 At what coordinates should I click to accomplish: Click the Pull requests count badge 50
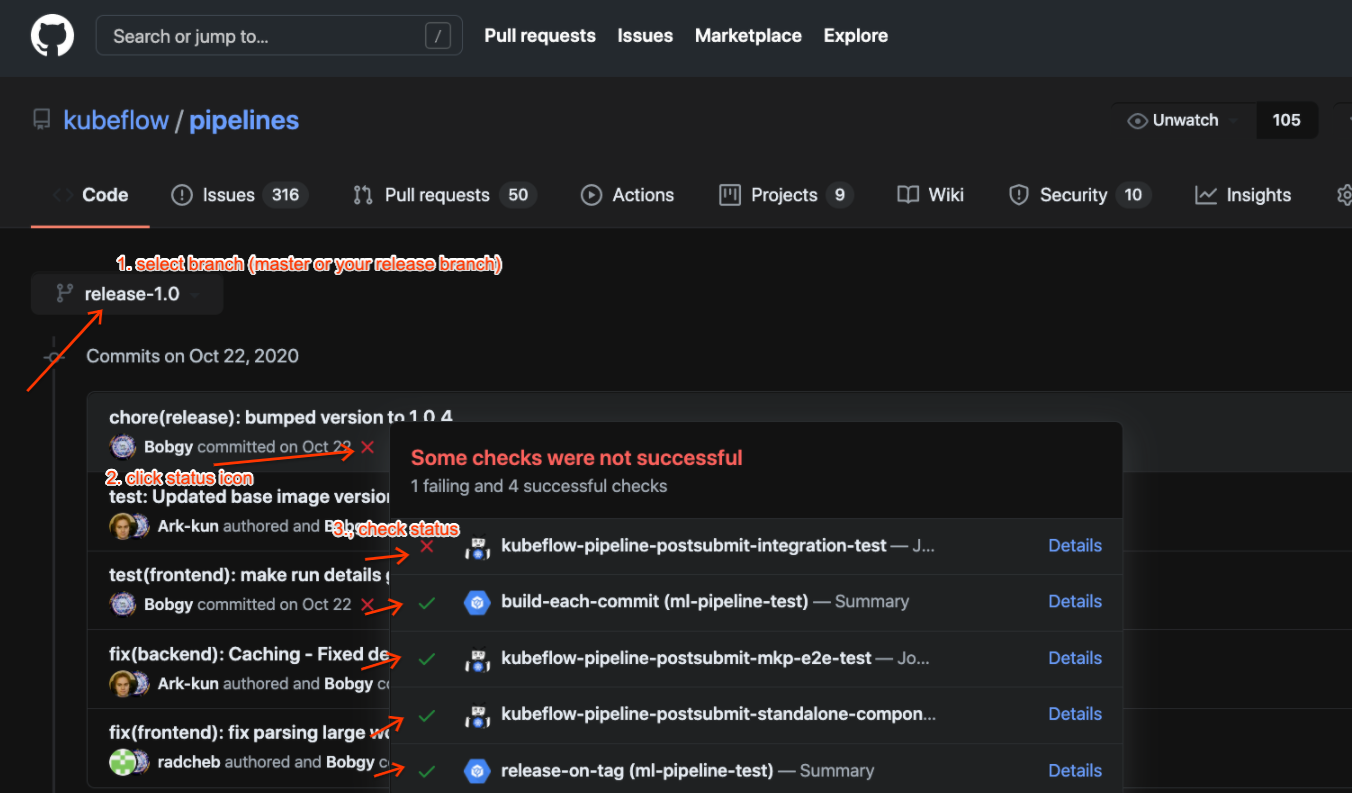518,195
